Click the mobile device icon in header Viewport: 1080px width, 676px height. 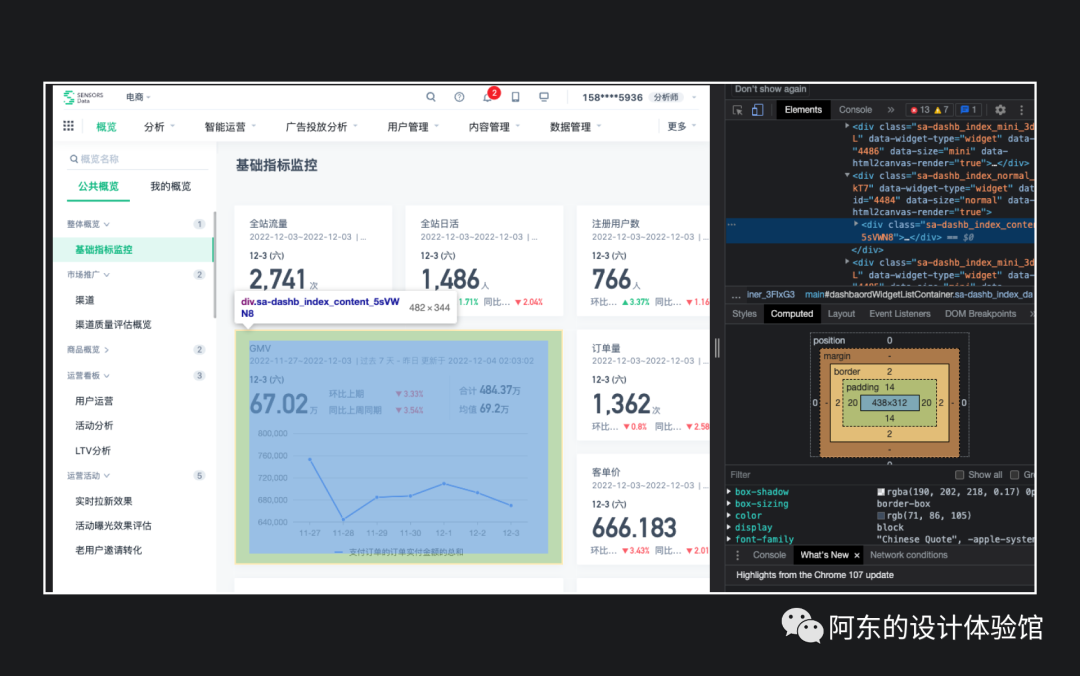[515, 97]
